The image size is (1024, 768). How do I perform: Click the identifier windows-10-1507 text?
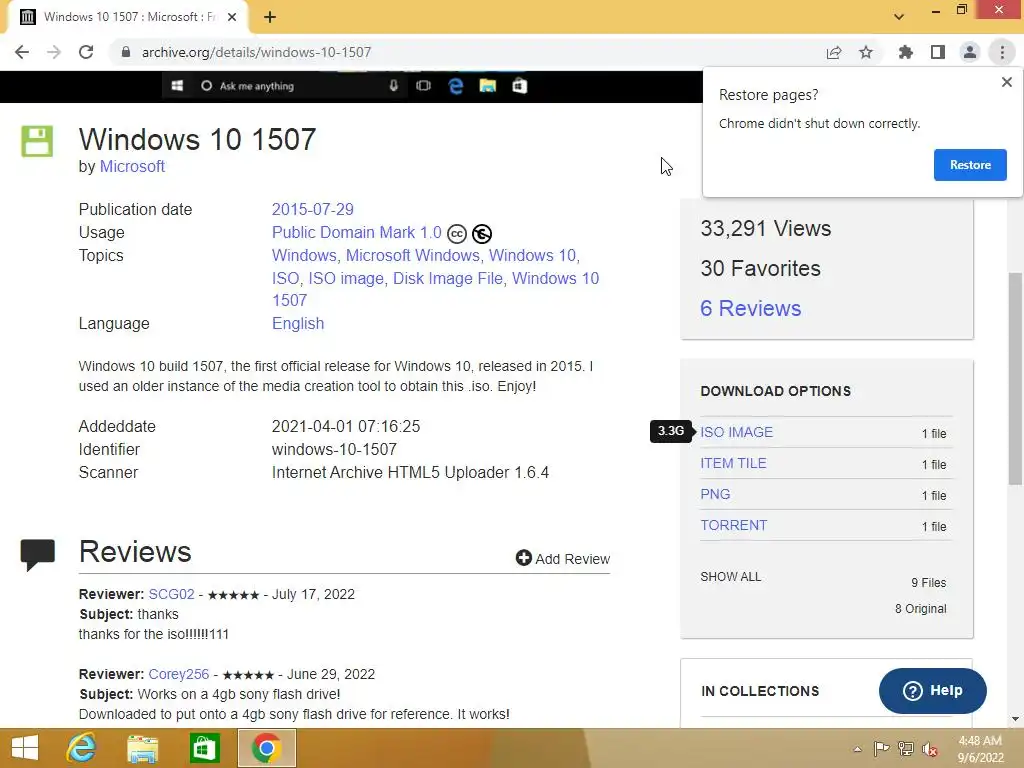click(x=334, y=449)
